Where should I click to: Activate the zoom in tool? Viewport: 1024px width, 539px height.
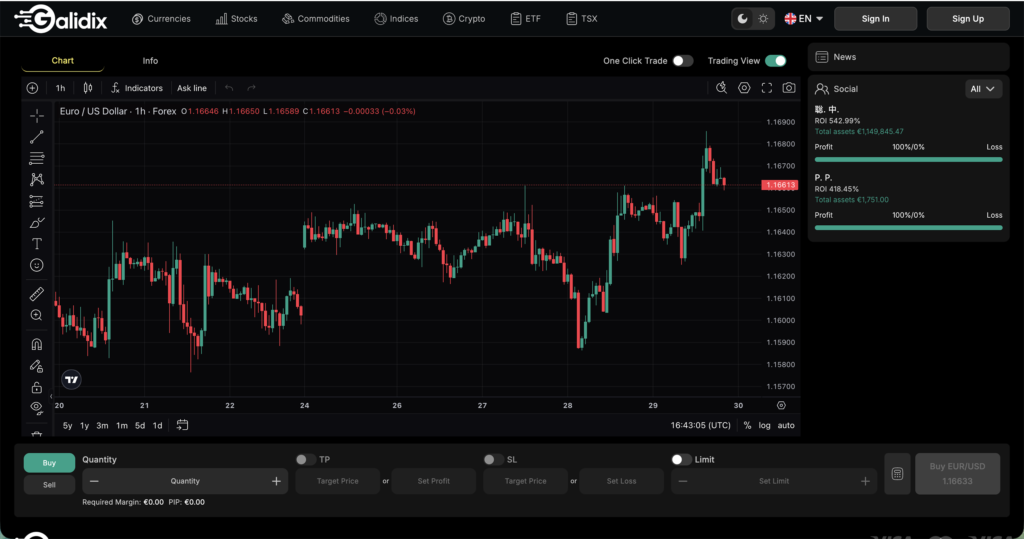37,316
